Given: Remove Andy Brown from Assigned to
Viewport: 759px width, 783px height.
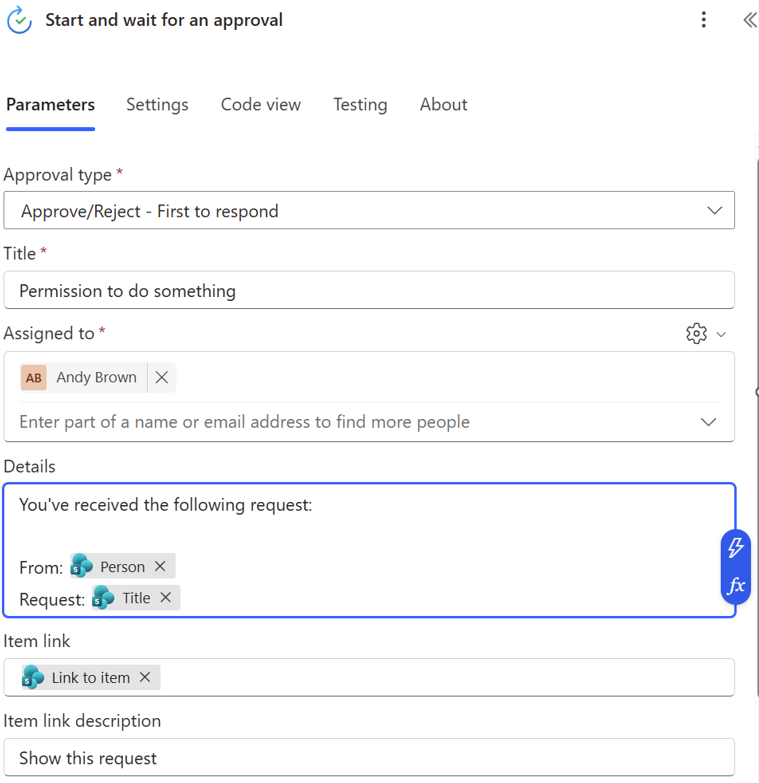Looking at the screenshot, I should tap(161, 378).
